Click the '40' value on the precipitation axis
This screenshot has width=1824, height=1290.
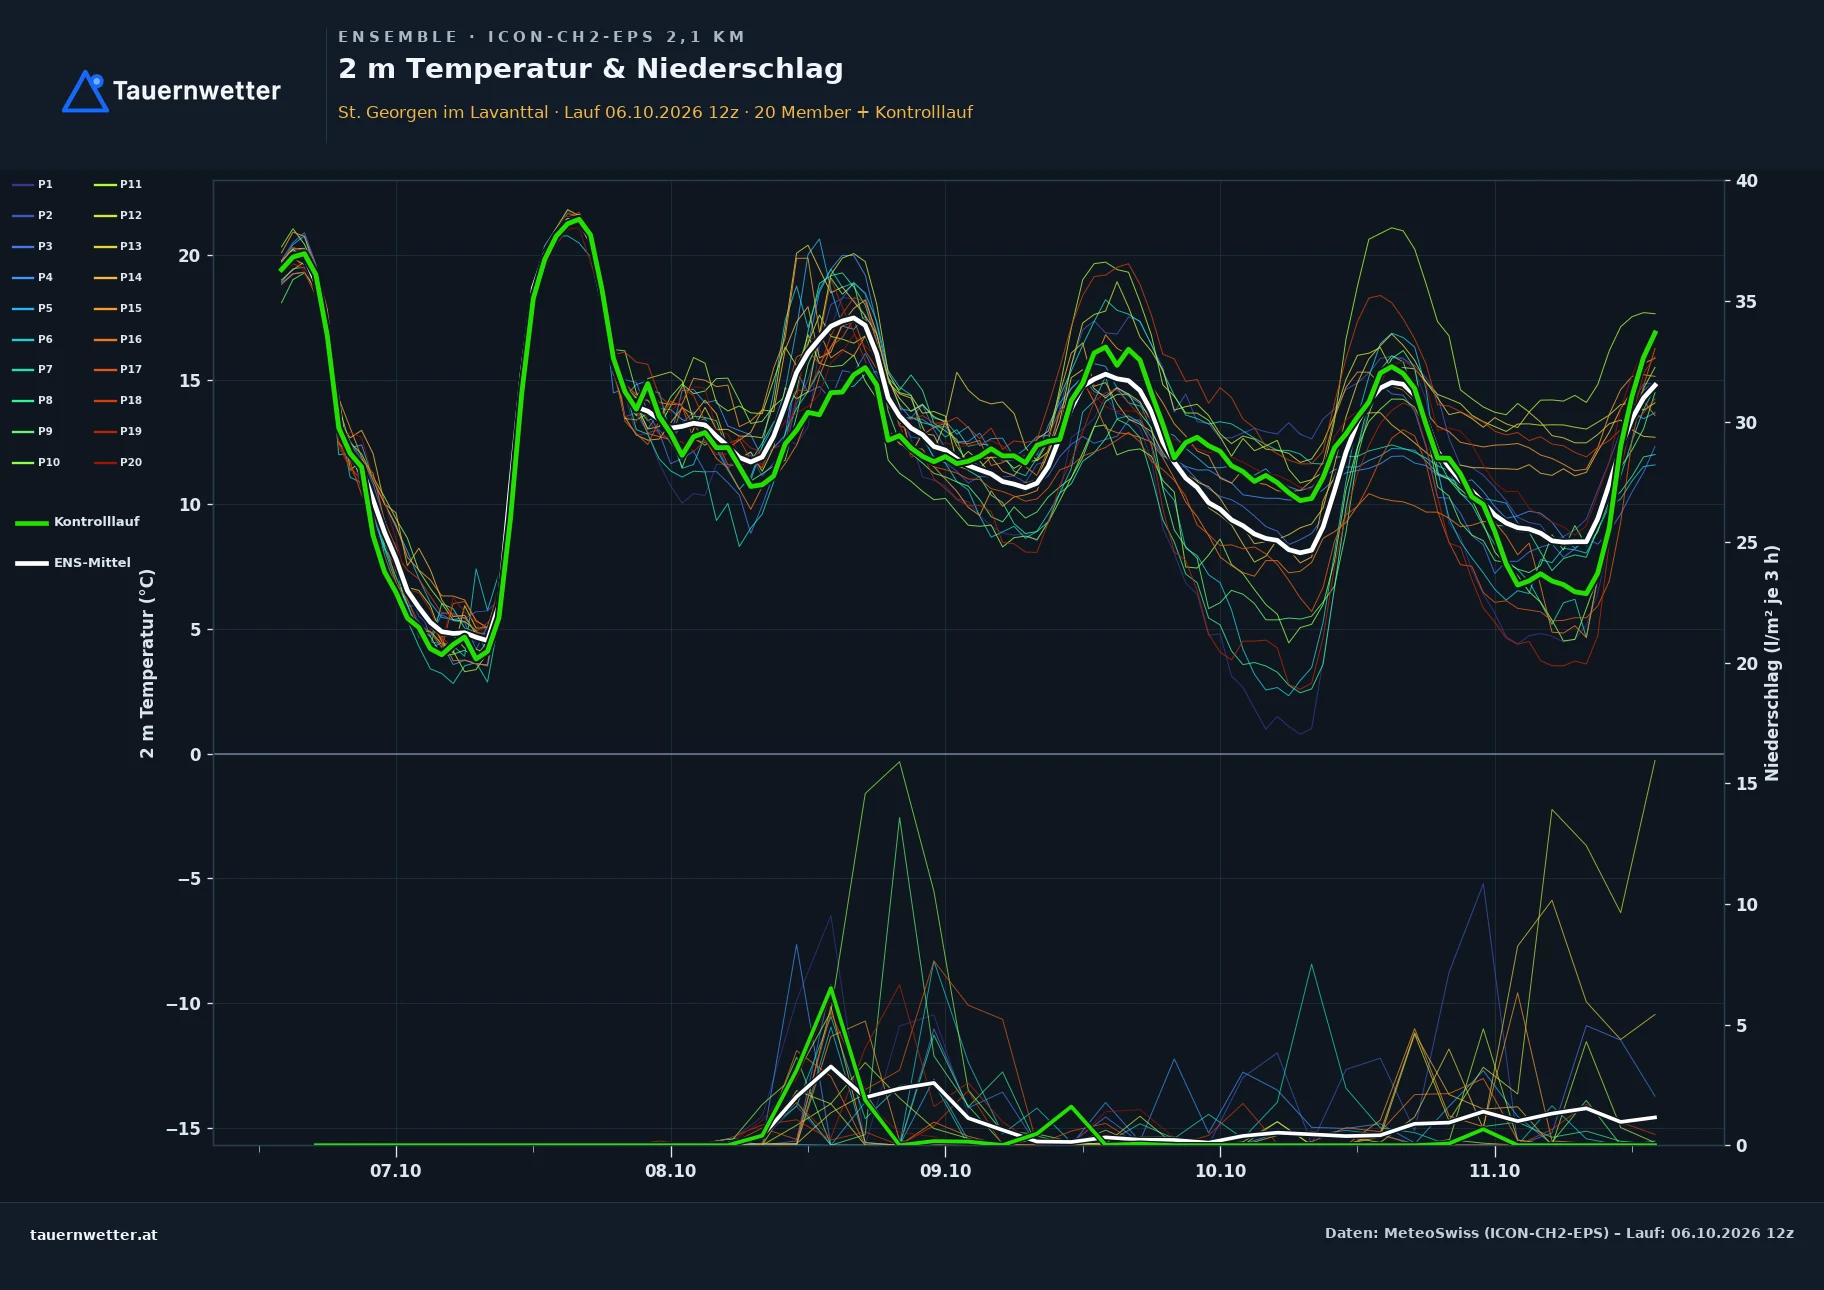1747,181
